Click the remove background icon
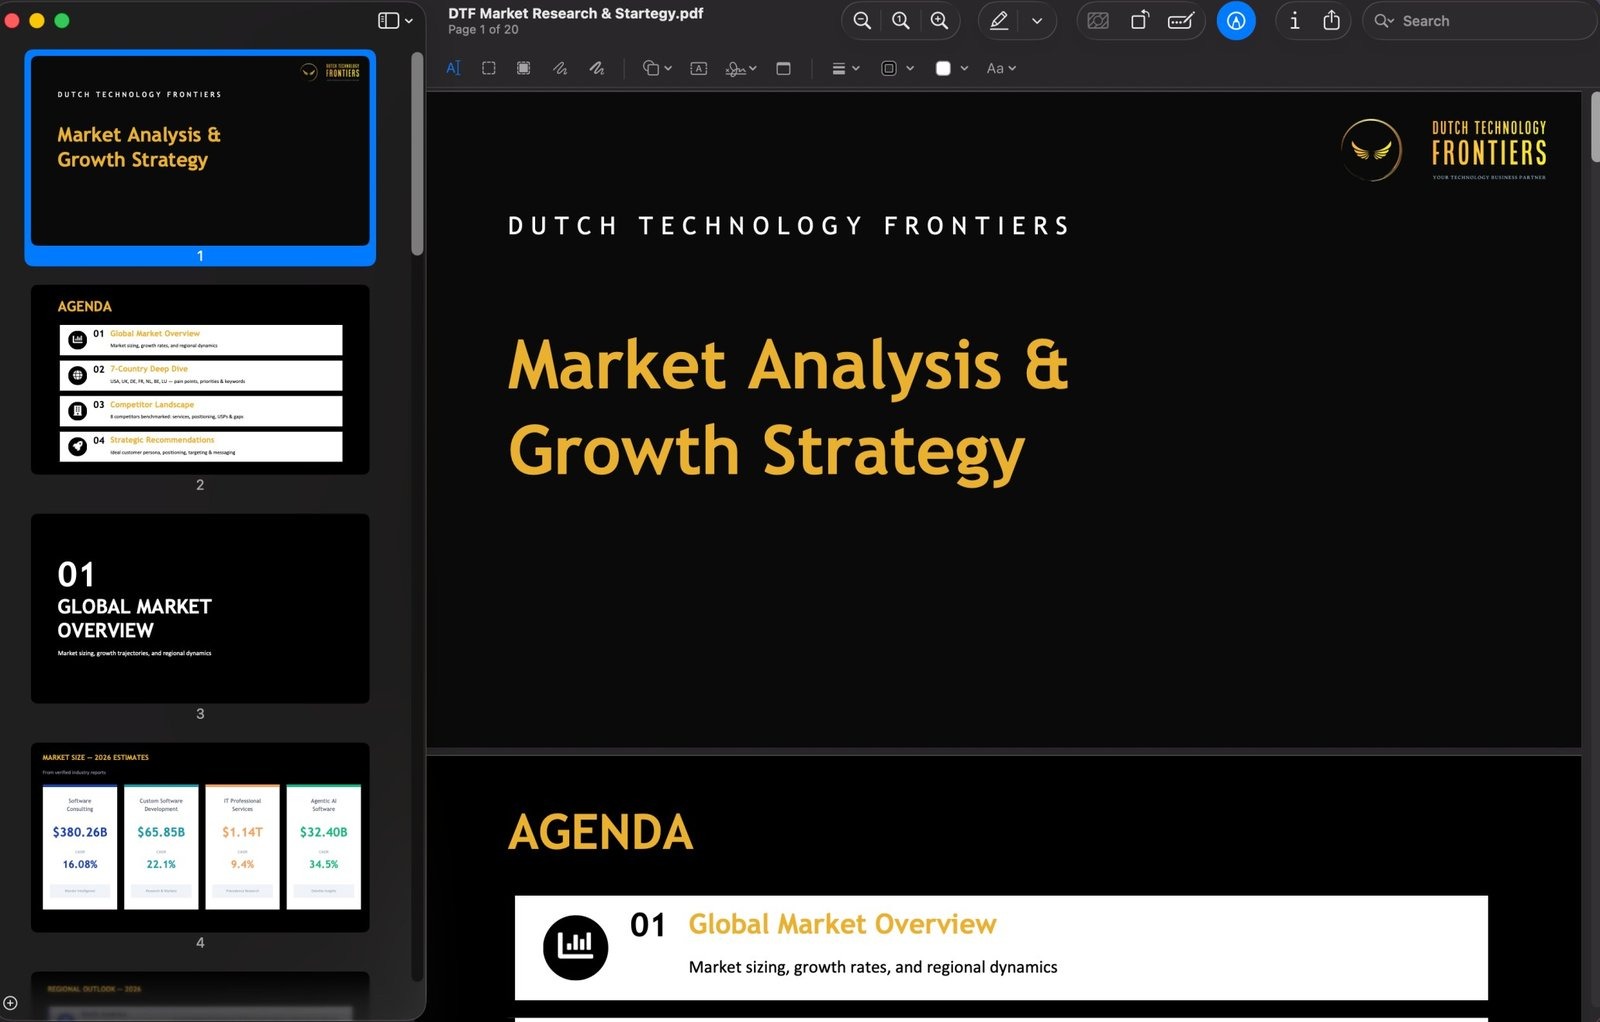 (1098, 21)
